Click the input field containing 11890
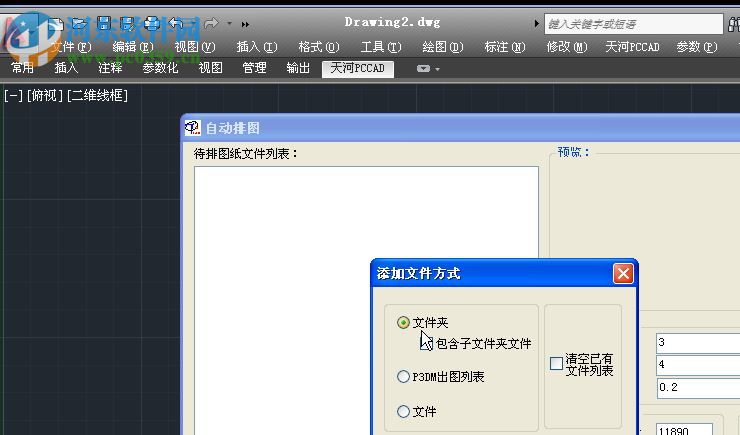The height and width of the screenshot is (435, 740). click(684, 429)
